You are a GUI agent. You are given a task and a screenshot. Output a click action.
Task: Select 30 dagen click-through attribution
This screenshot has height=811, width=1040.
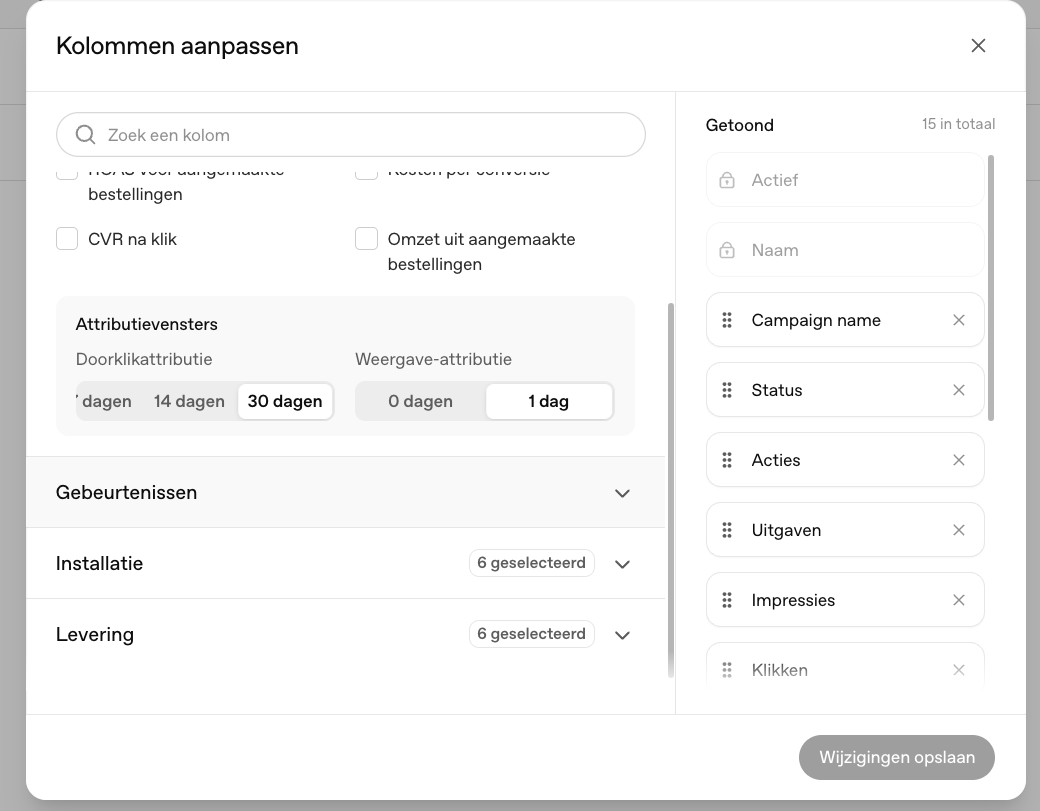(285, 401)
